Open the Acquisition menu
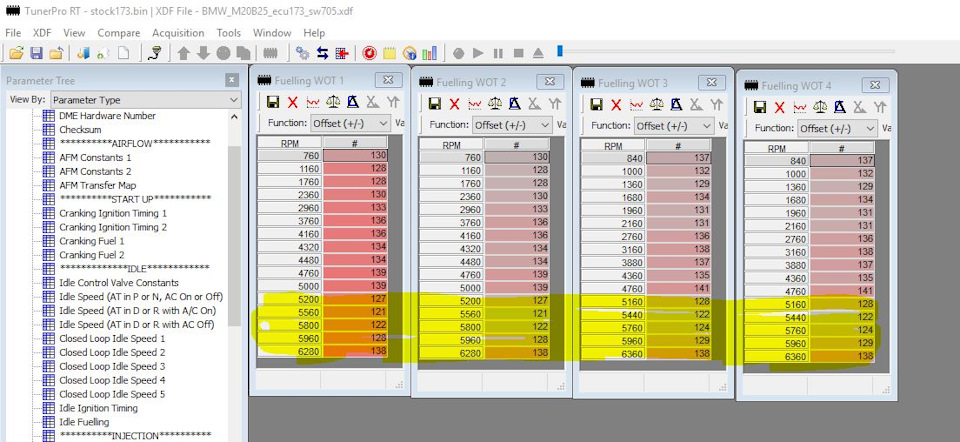The width and height of the screenshot is (960, 442). coord(178,33)
